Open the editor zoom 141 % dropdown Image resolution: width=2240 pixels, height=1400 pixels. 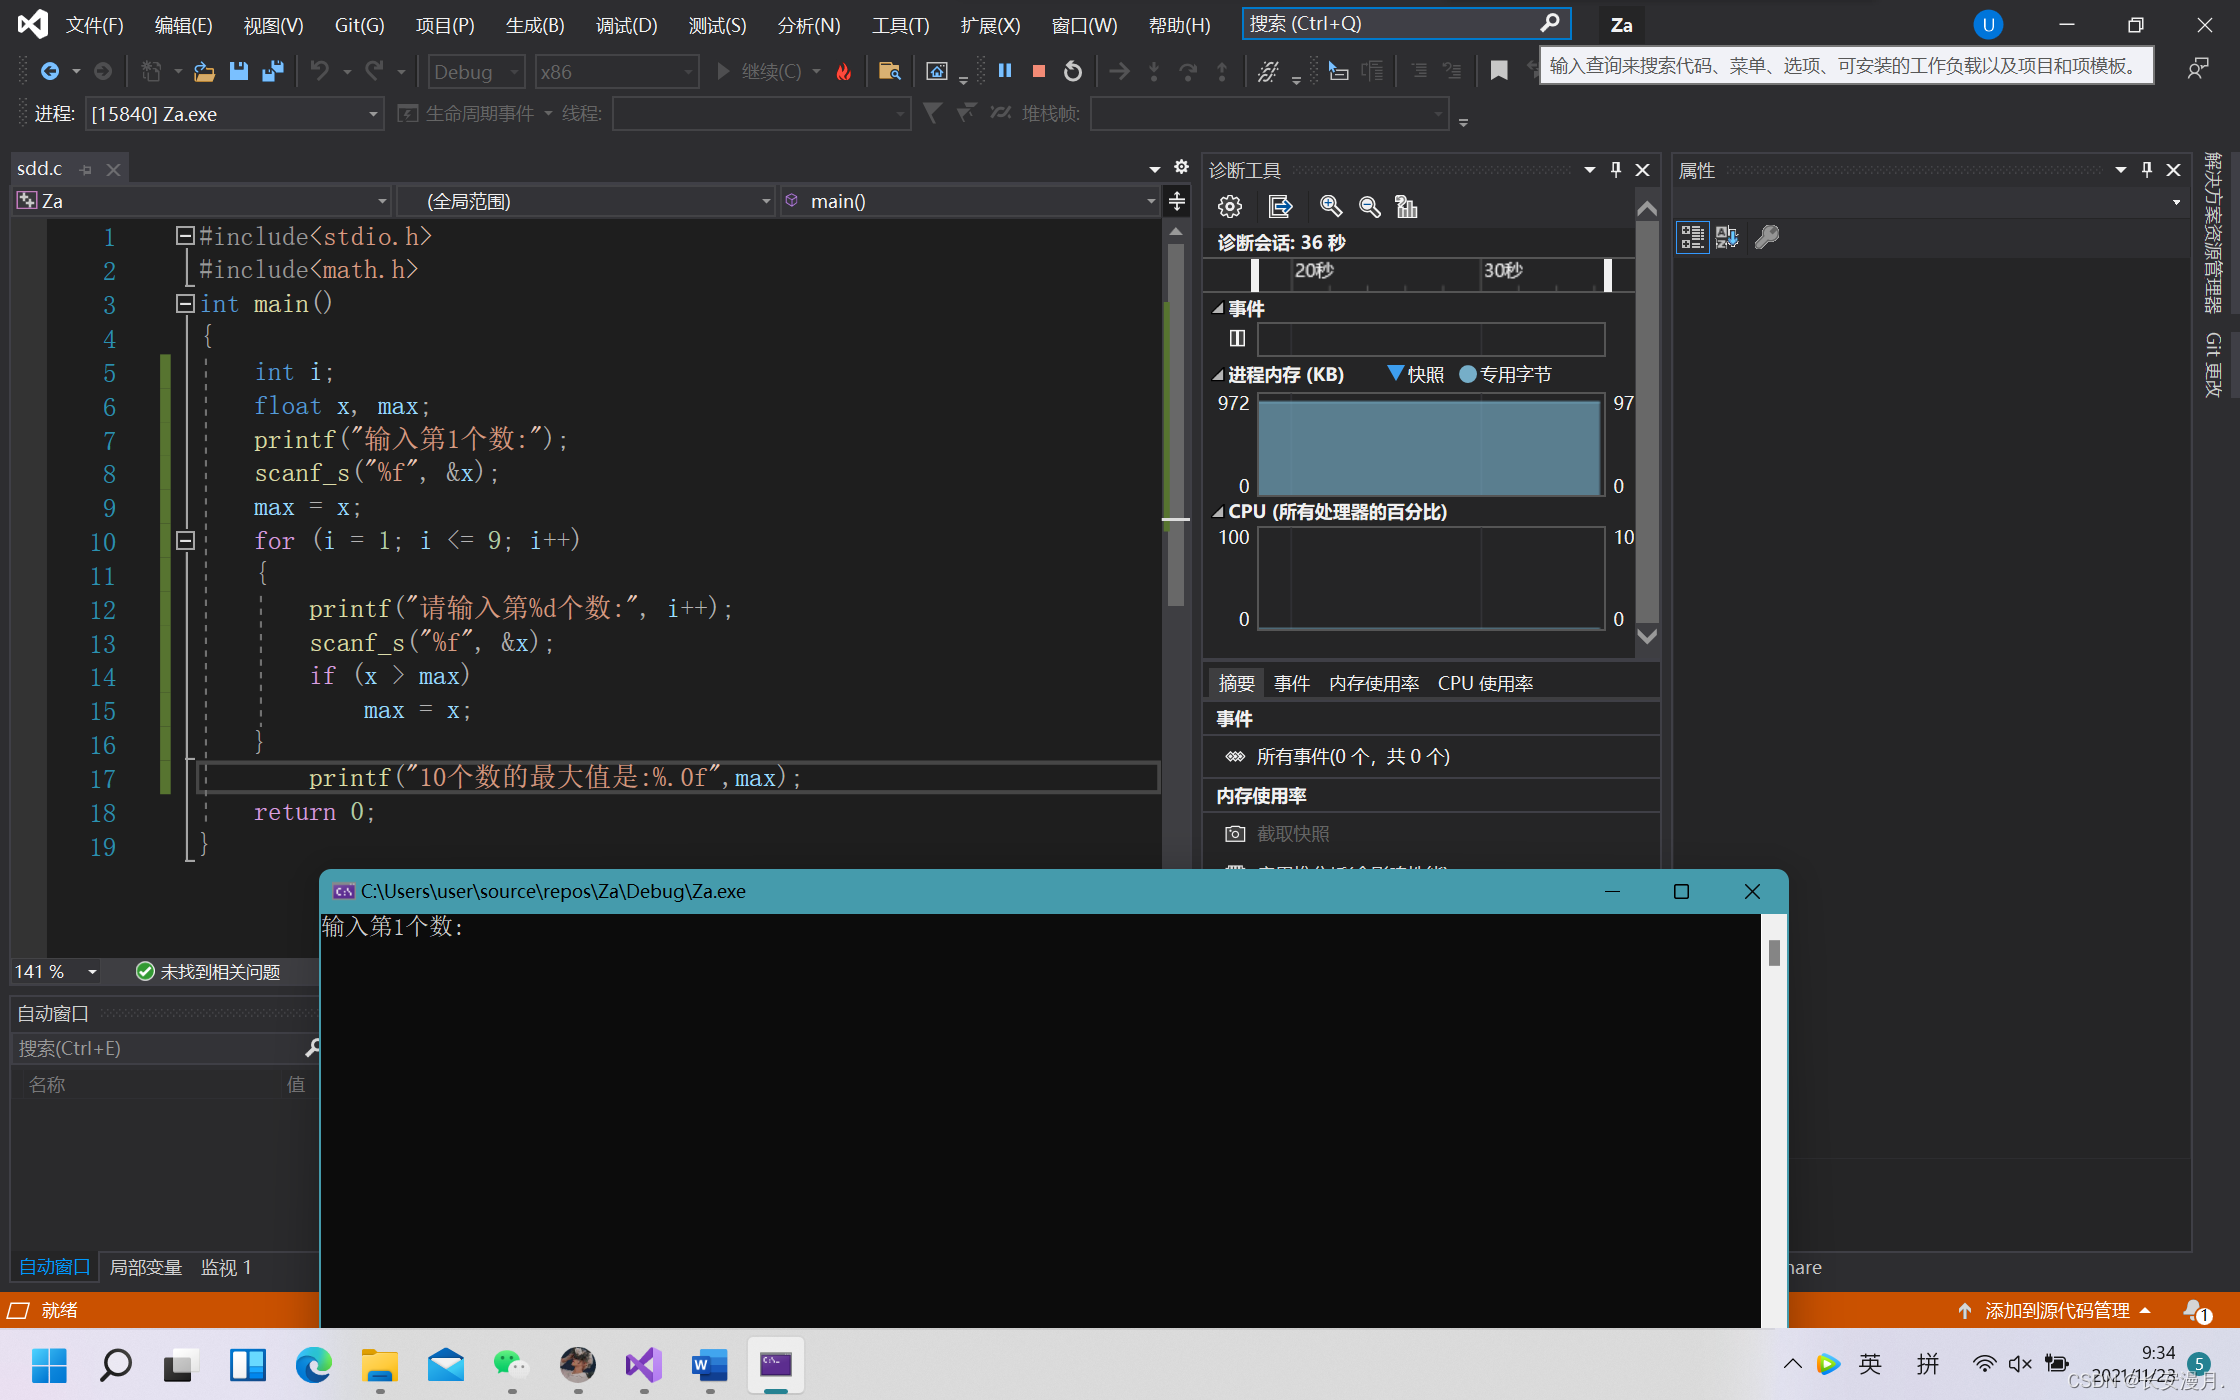point(91,972)
